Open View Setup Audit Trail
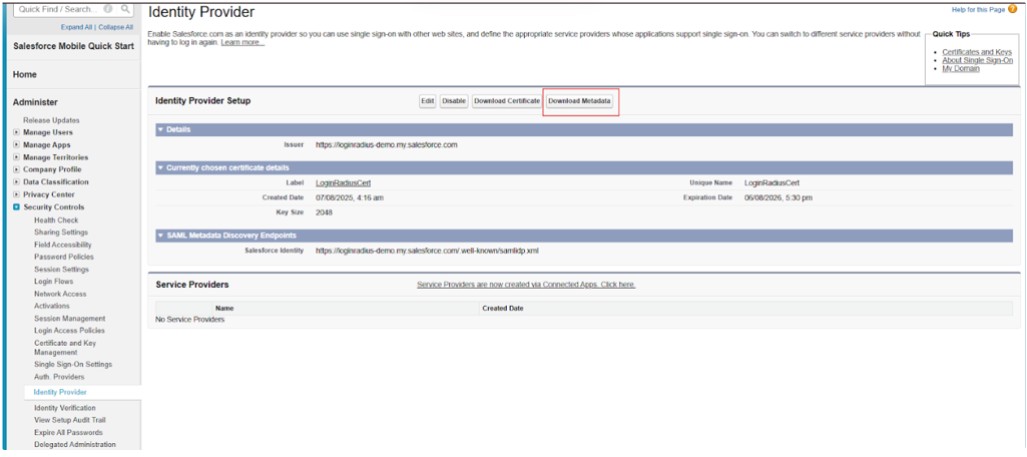The height and width of the screenshot is (457, 1027). (70, 420)
